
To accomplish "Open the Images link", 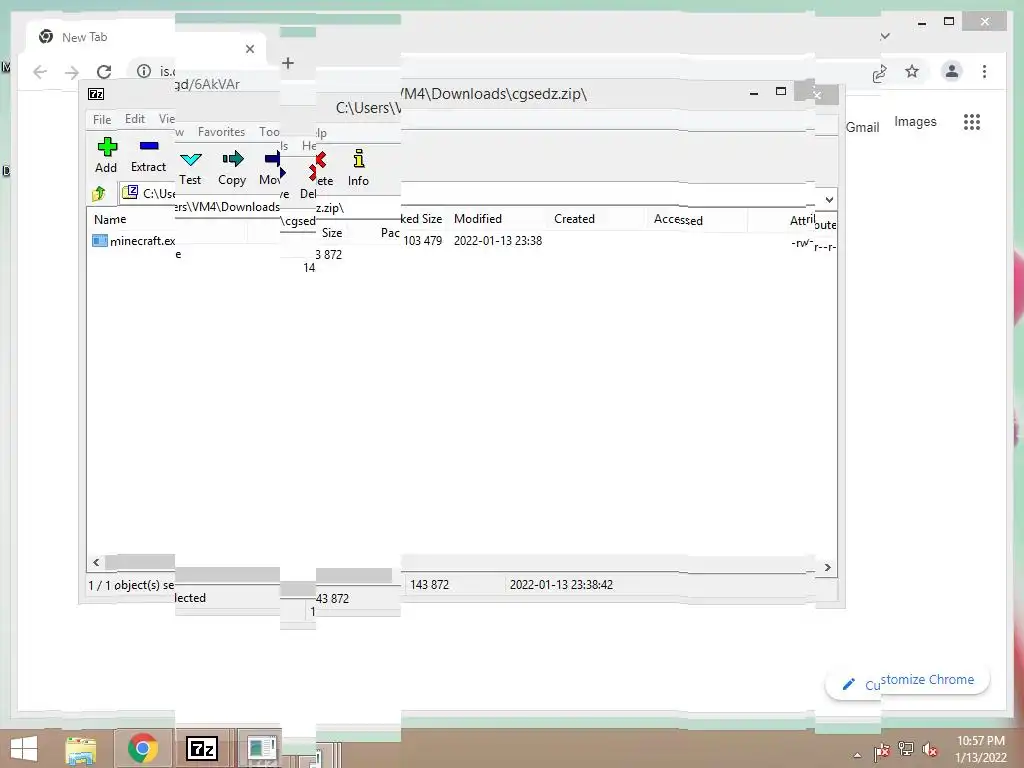I will click(x=915, y=121).
